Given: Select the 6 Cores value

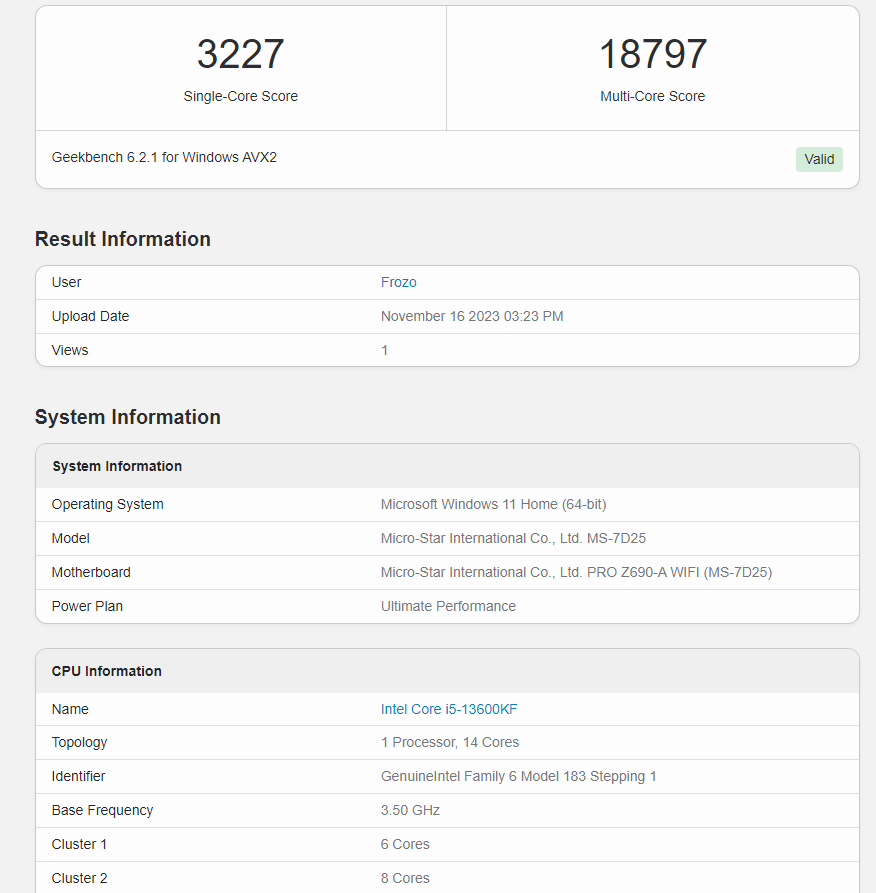Looking at the screenshot, I should pyautogui.click(x=405, y=844).
